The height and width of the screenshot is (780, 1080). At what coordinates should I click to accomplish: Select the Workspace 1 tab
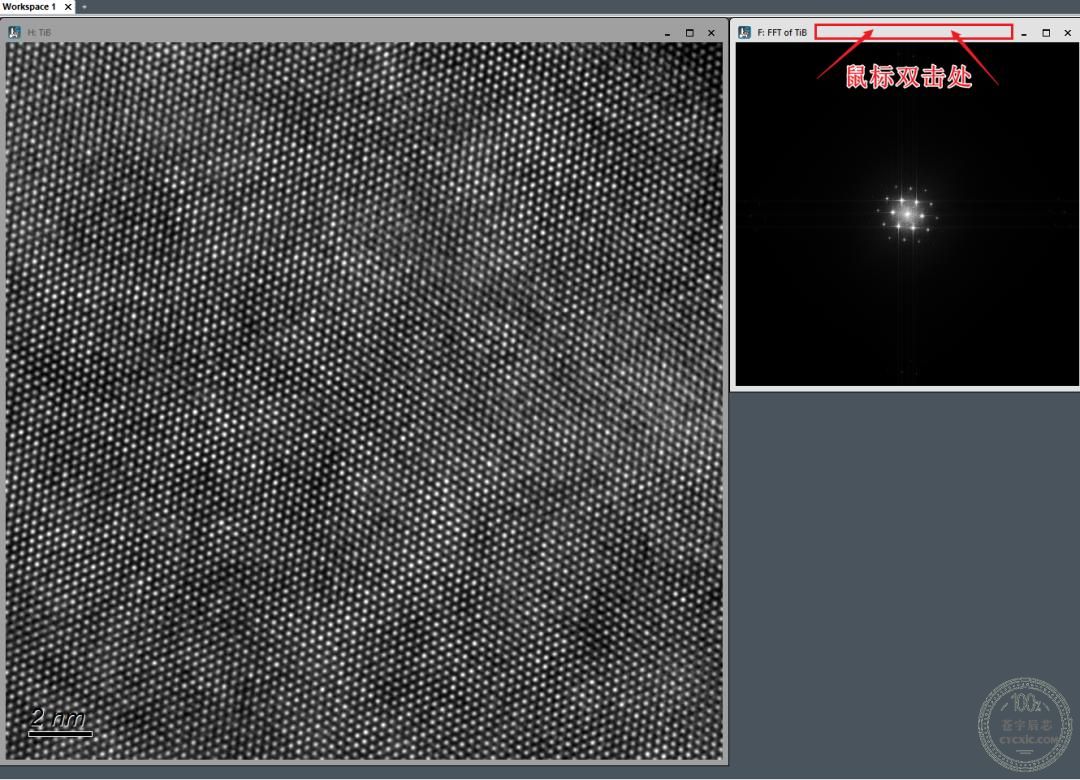[x=29, y=6]
